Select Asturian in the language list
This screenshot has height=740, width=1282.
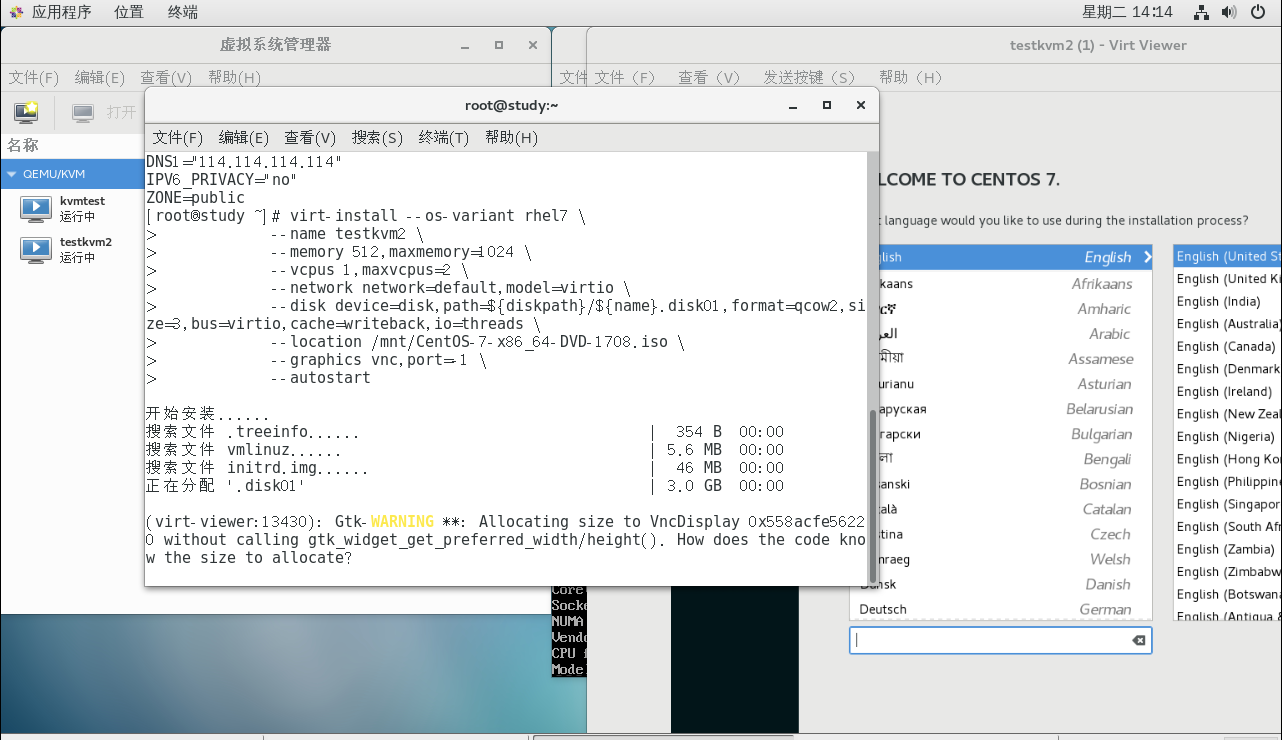[x=1000, y=384]
